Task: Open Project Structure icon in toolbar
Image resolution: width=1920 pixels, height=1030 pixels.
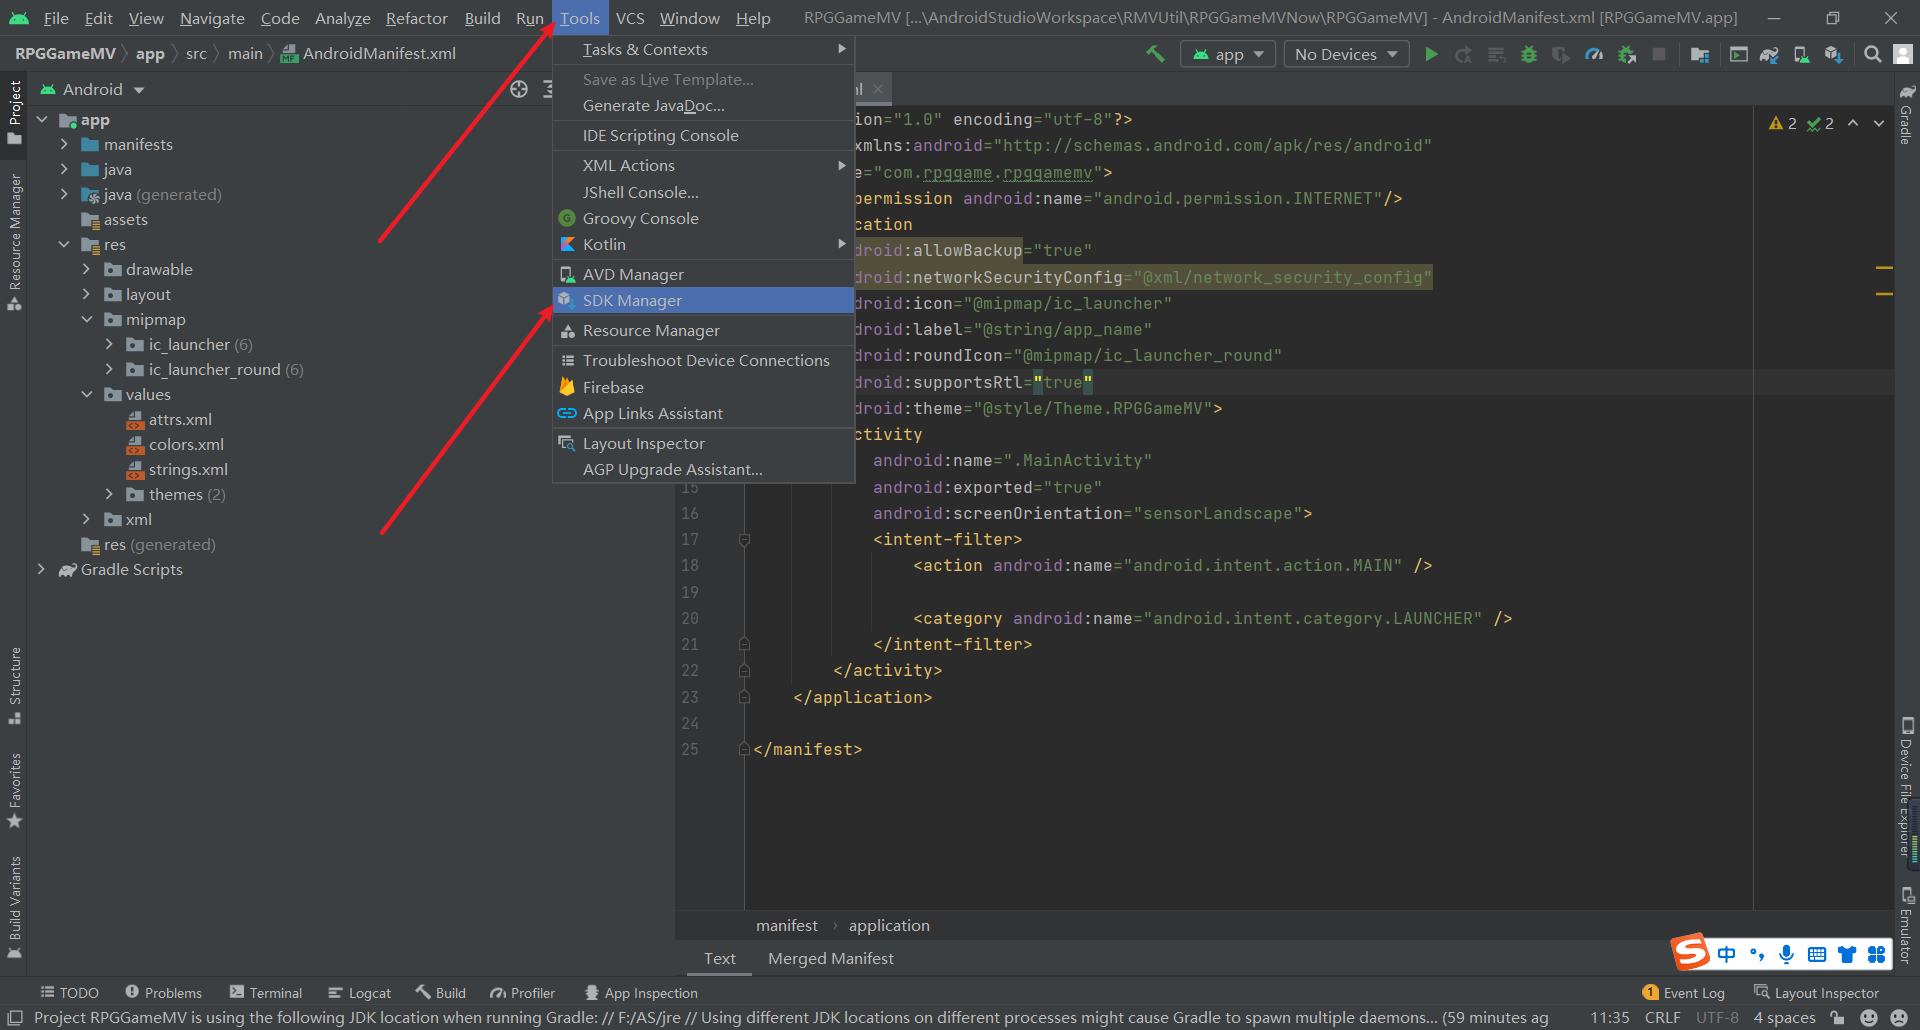Action: [1699, 54]
